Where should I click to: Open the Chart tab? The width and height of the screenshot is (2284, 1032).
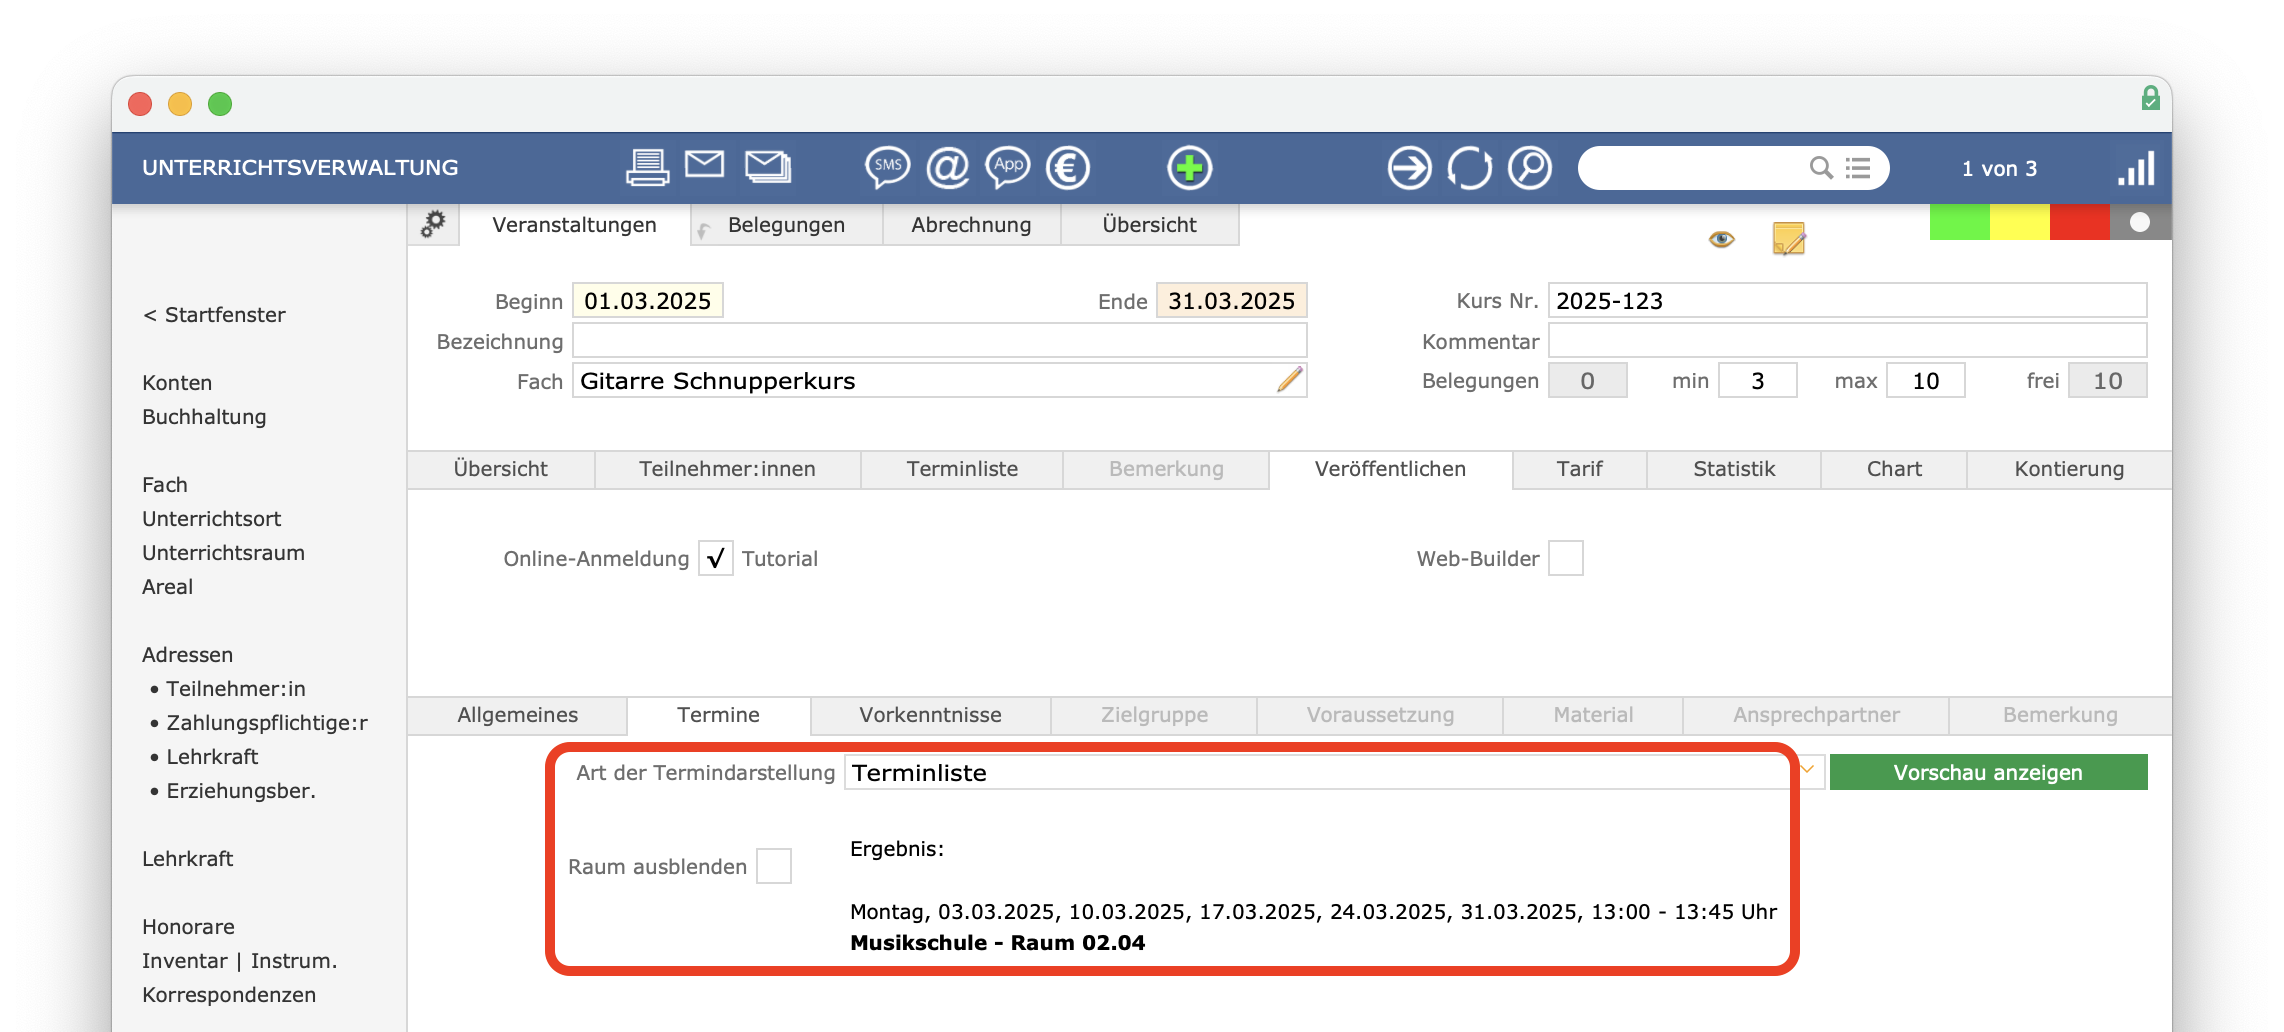[x=1894, y=469]
